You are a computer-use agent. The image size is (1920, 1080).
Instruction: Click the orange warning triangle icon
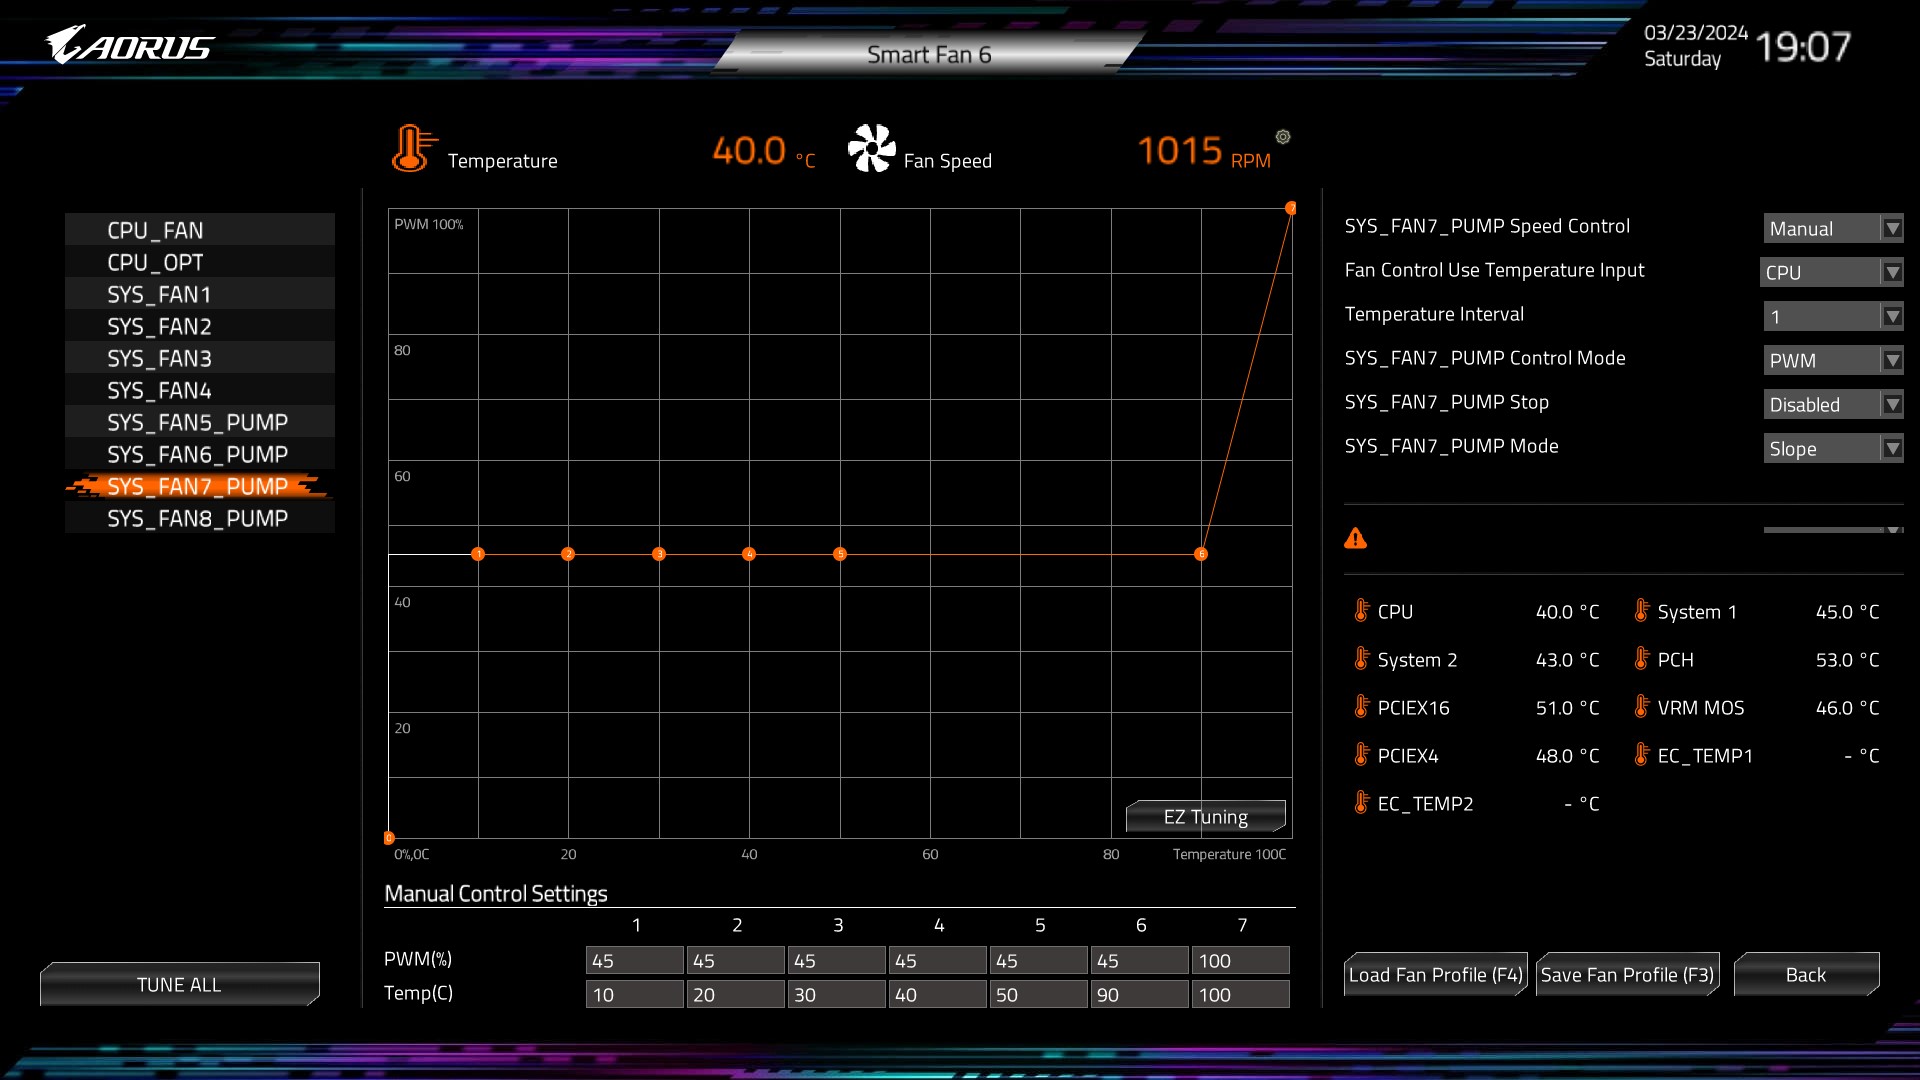coord(1355,539)
